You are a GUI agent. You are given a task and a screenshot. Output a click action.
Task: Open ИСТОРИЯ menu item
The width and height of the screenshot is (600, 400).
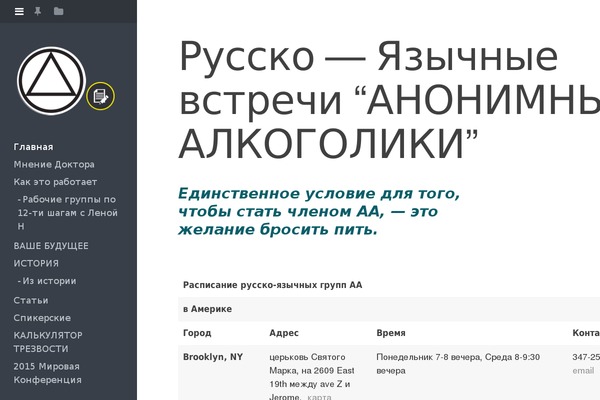(36, 263)
